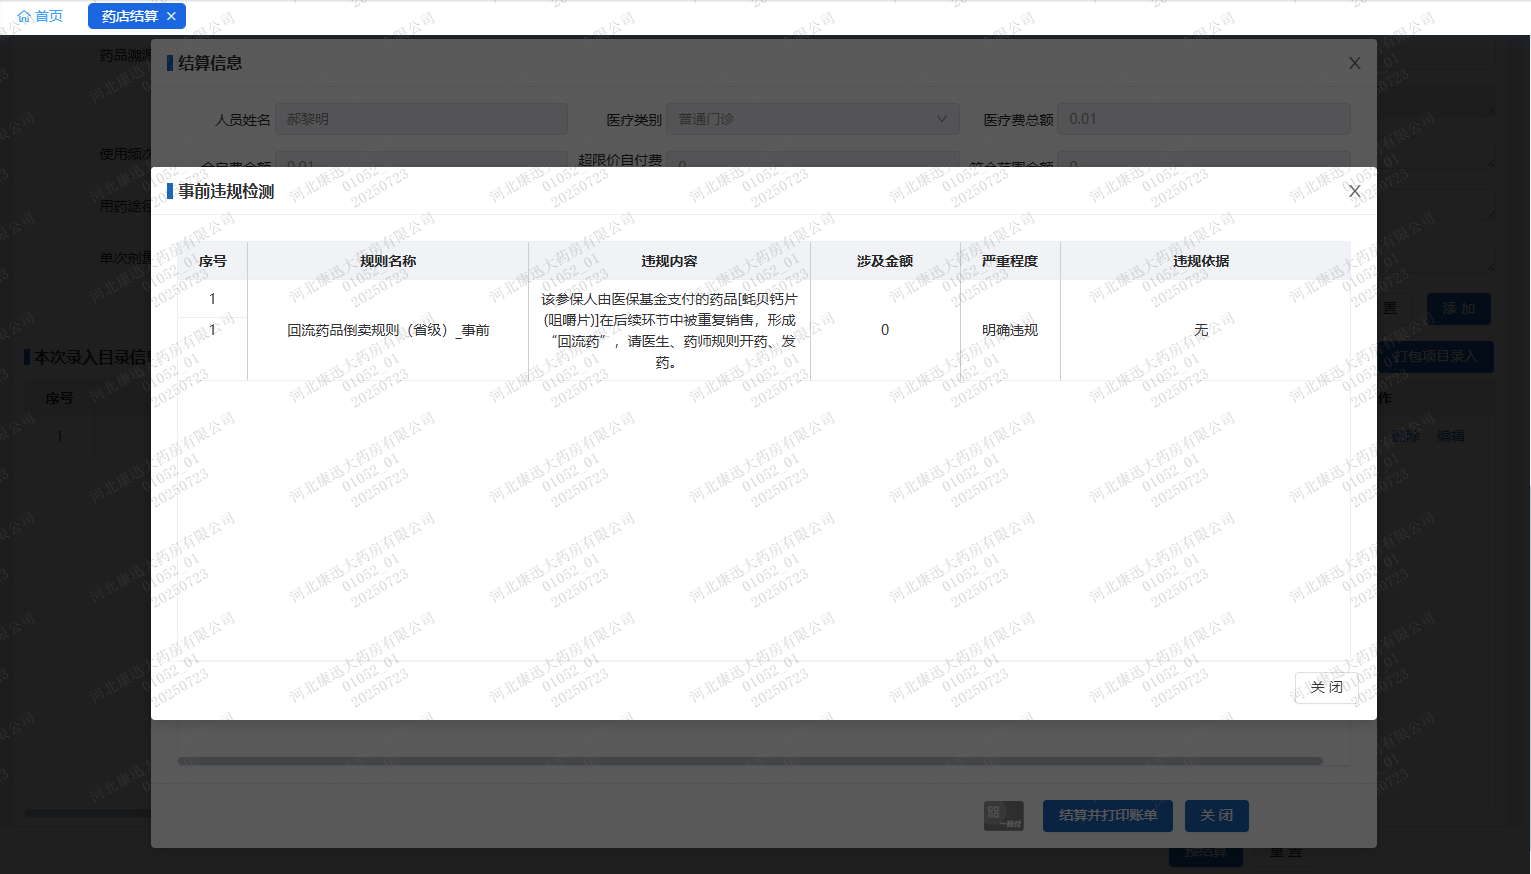Click the 关闭 button beside 结算并打印账单
The height and width of the screenshot is (874, 1531).
1216,815
